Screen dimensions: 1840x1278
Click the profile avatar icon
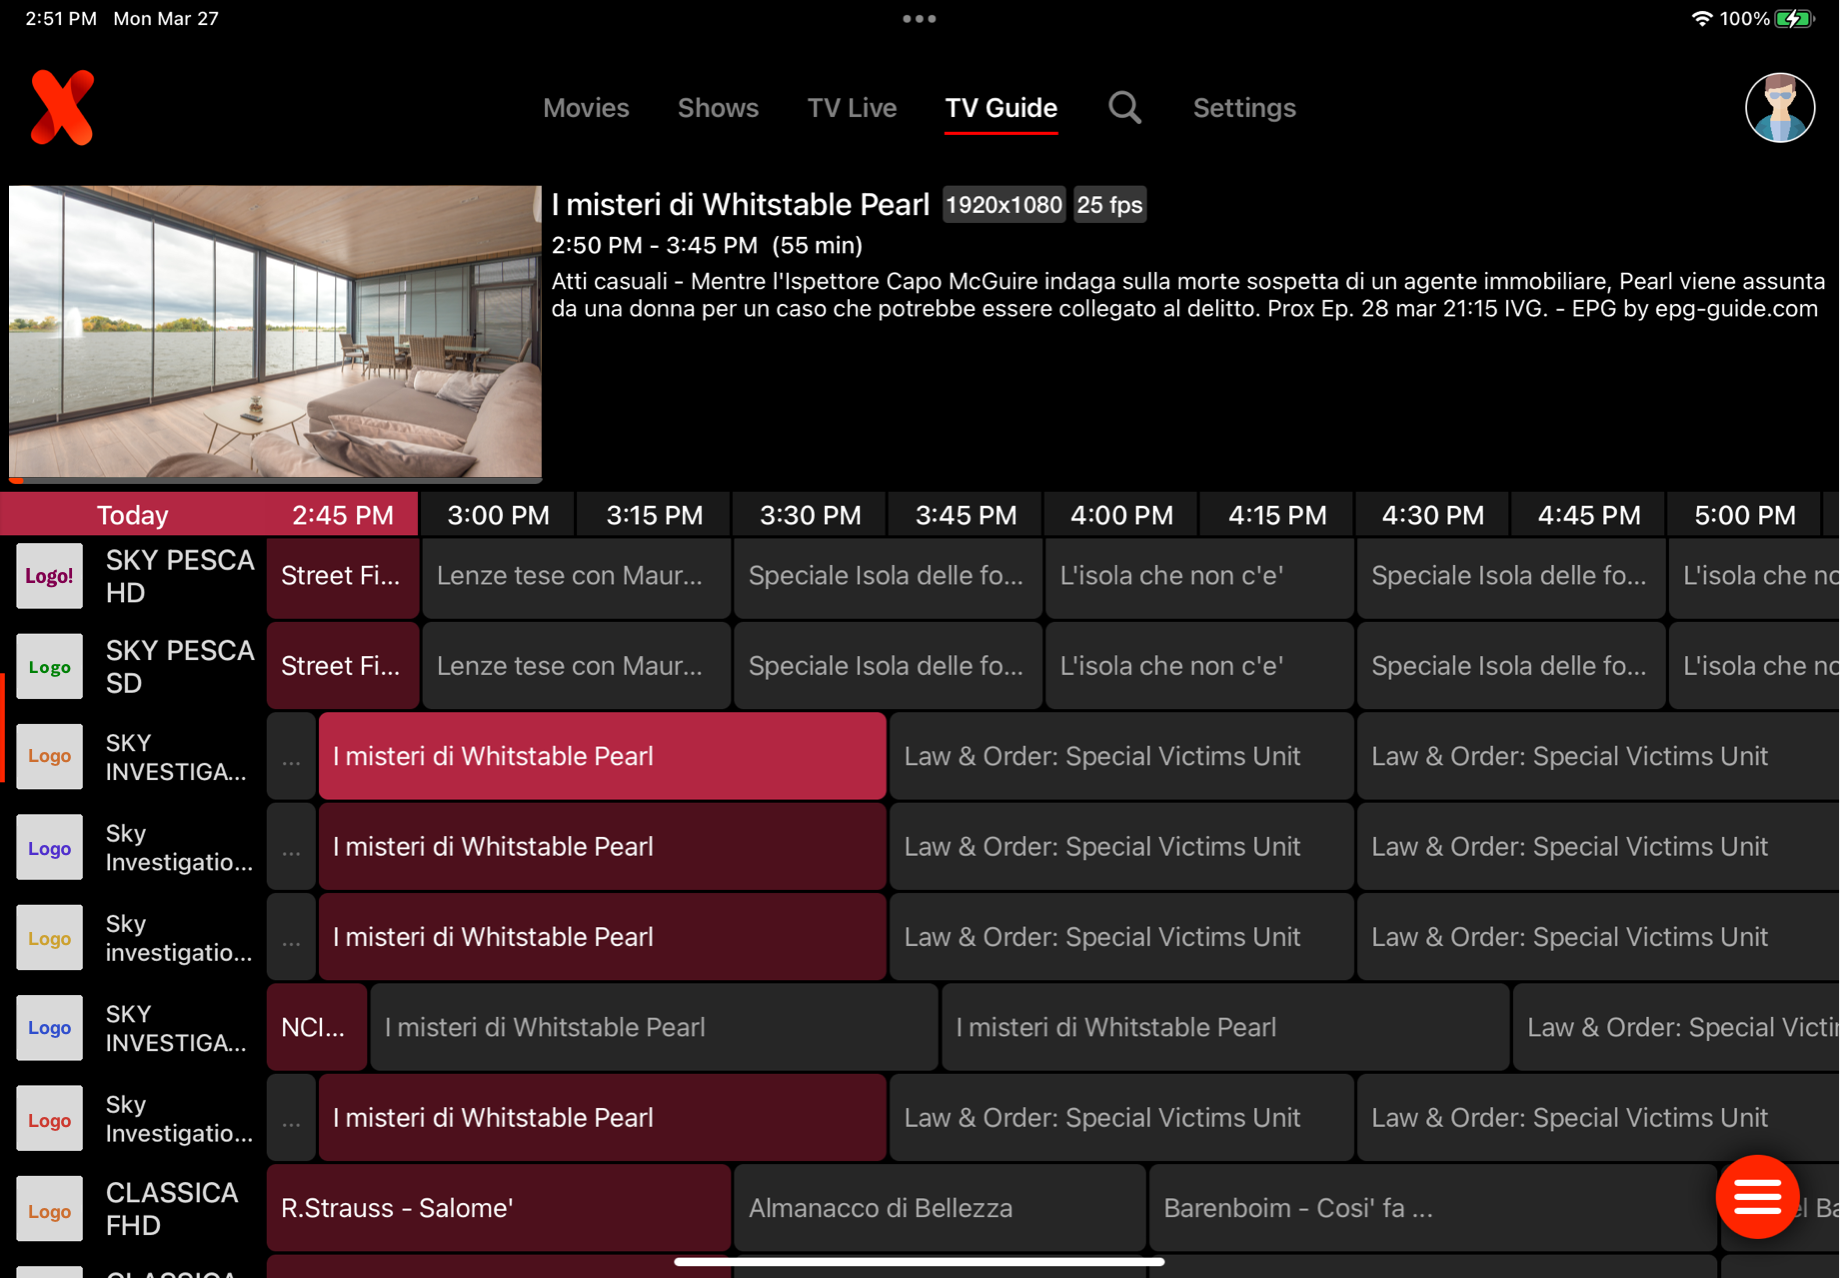tap(1780, 107)
